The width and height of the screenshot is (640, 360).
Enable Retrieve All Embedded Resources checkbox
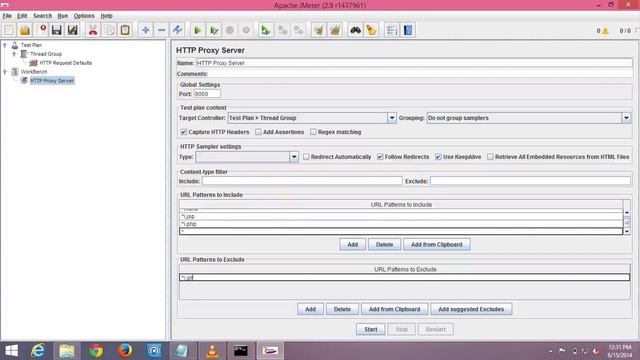pos(490,157)
